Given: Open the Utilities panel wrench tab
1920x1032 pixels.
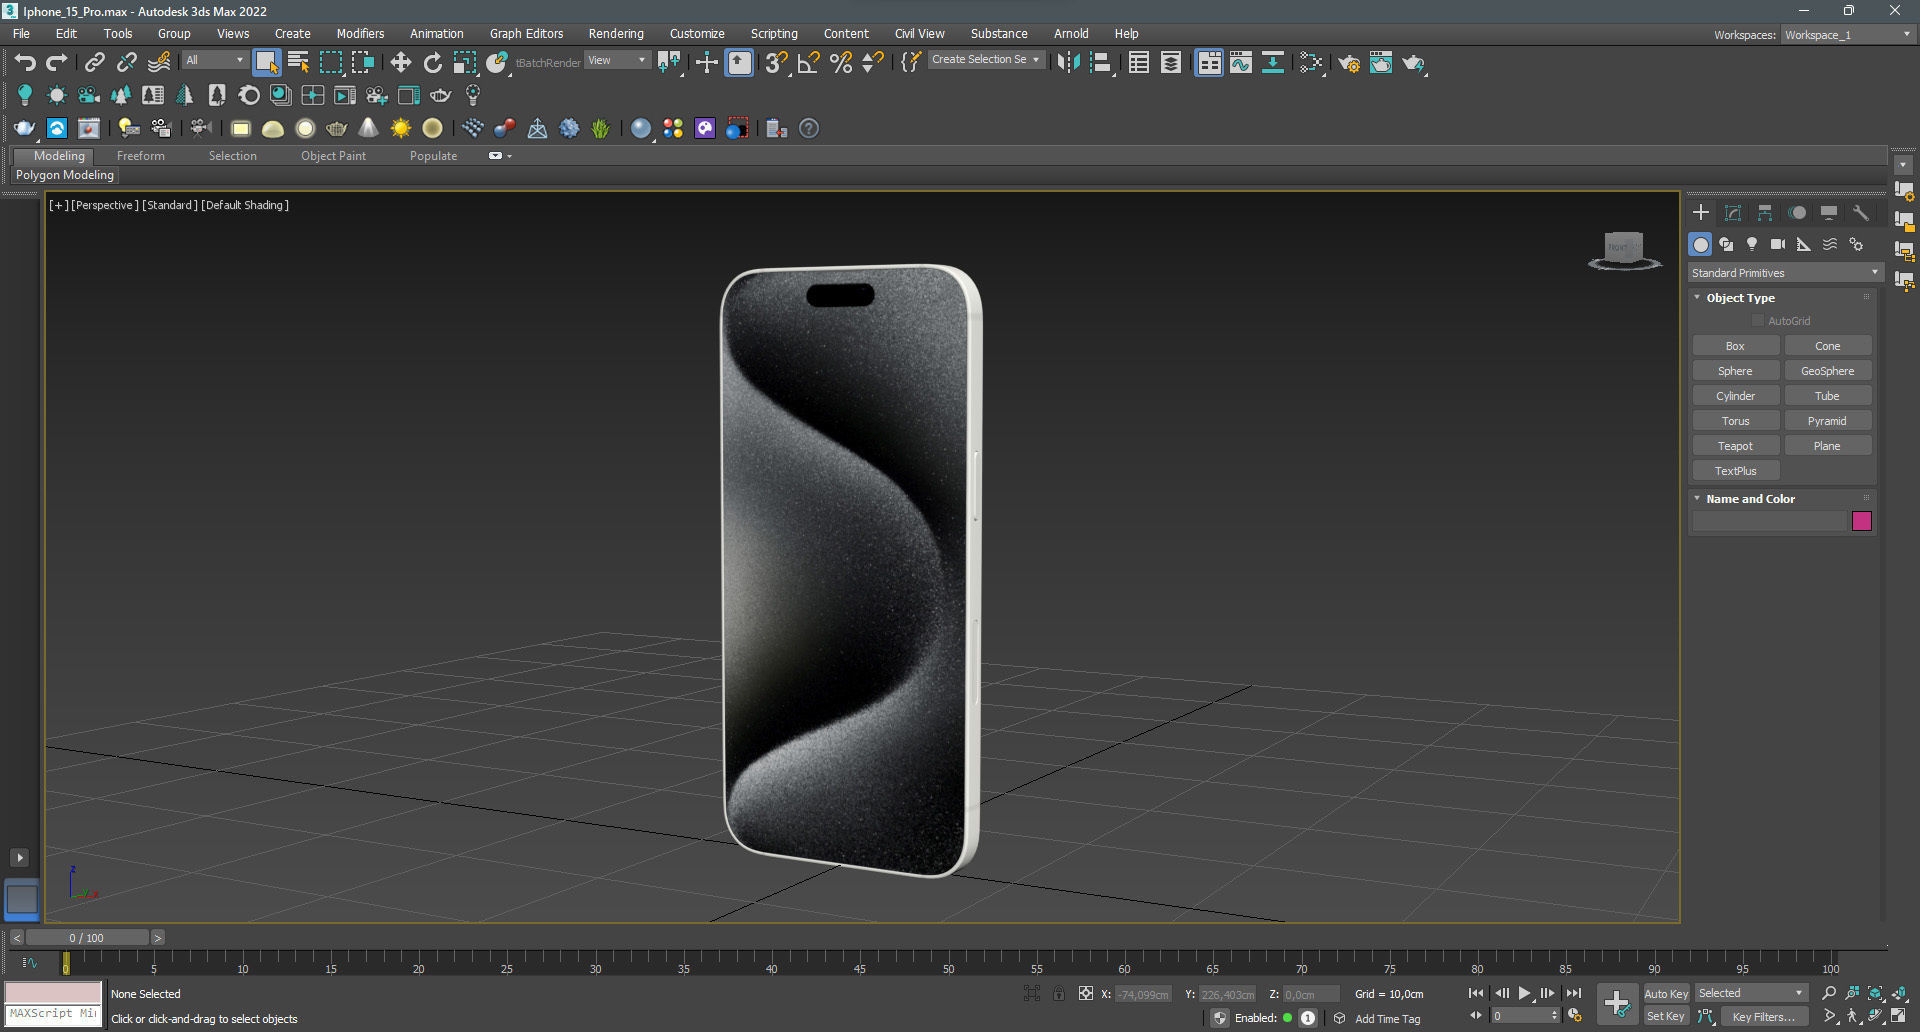Looking at the screenshot, I should tap(1861, 212).
